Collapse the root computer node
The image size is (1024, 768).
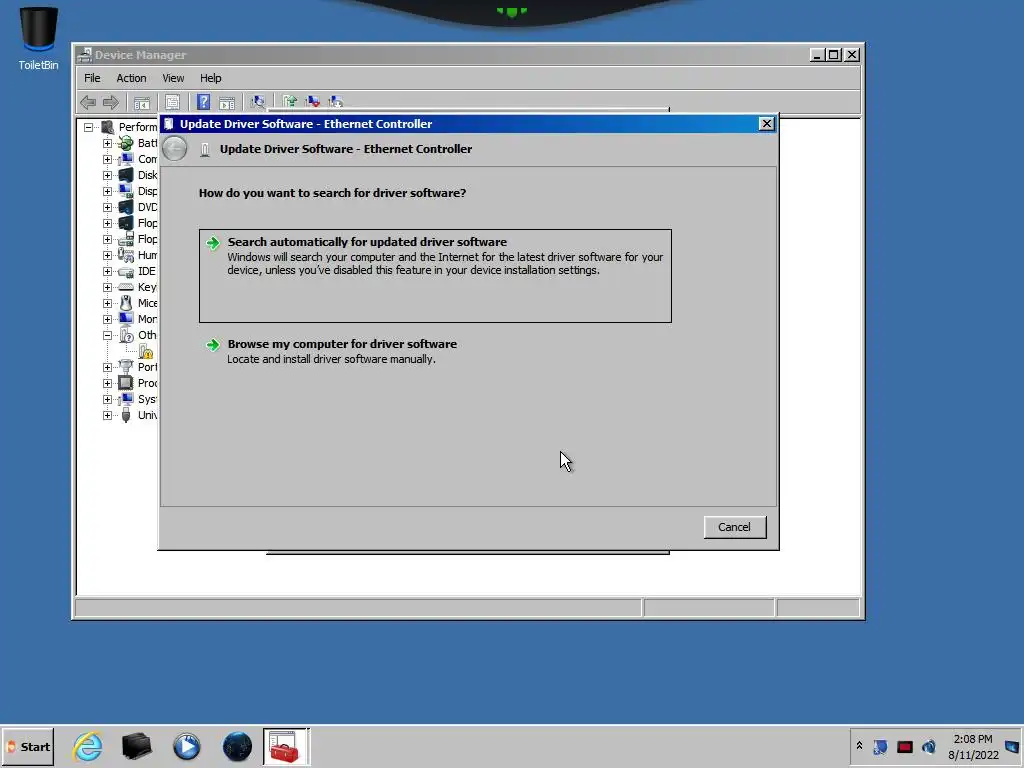[x=88, y=127]
